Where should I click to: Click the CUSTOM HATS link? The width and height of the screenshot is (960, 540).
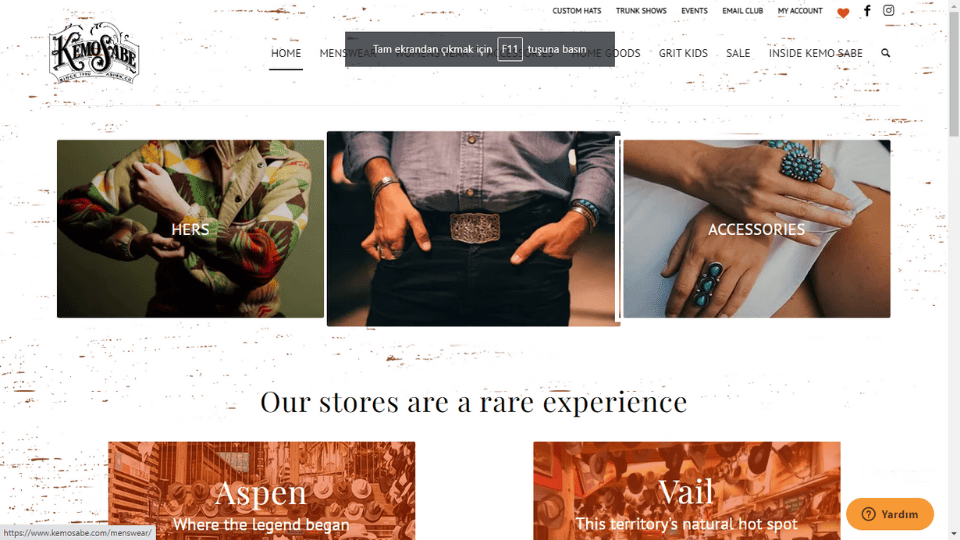click(x=577, y=11)
